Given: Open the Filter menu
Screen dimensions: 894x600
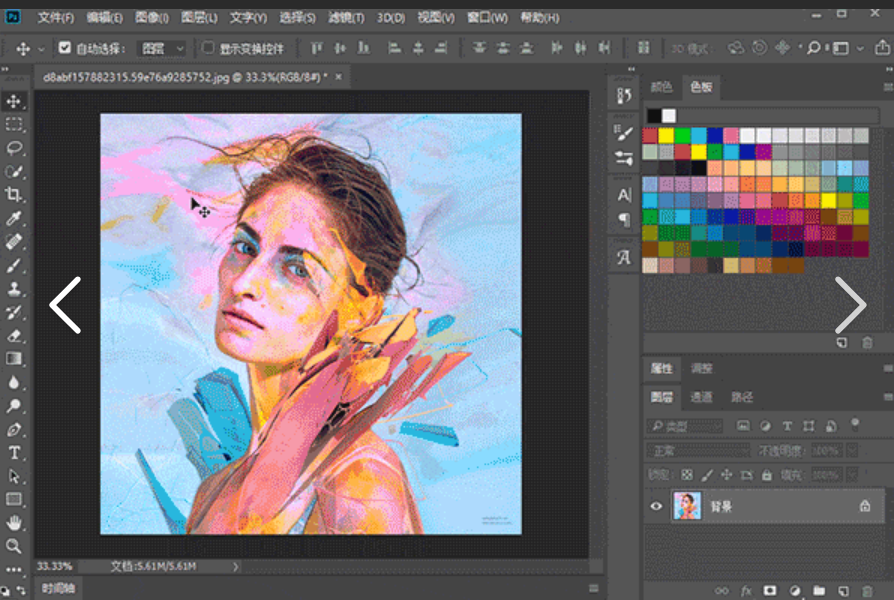Looking at the screenshot, I should pos(346,18).
